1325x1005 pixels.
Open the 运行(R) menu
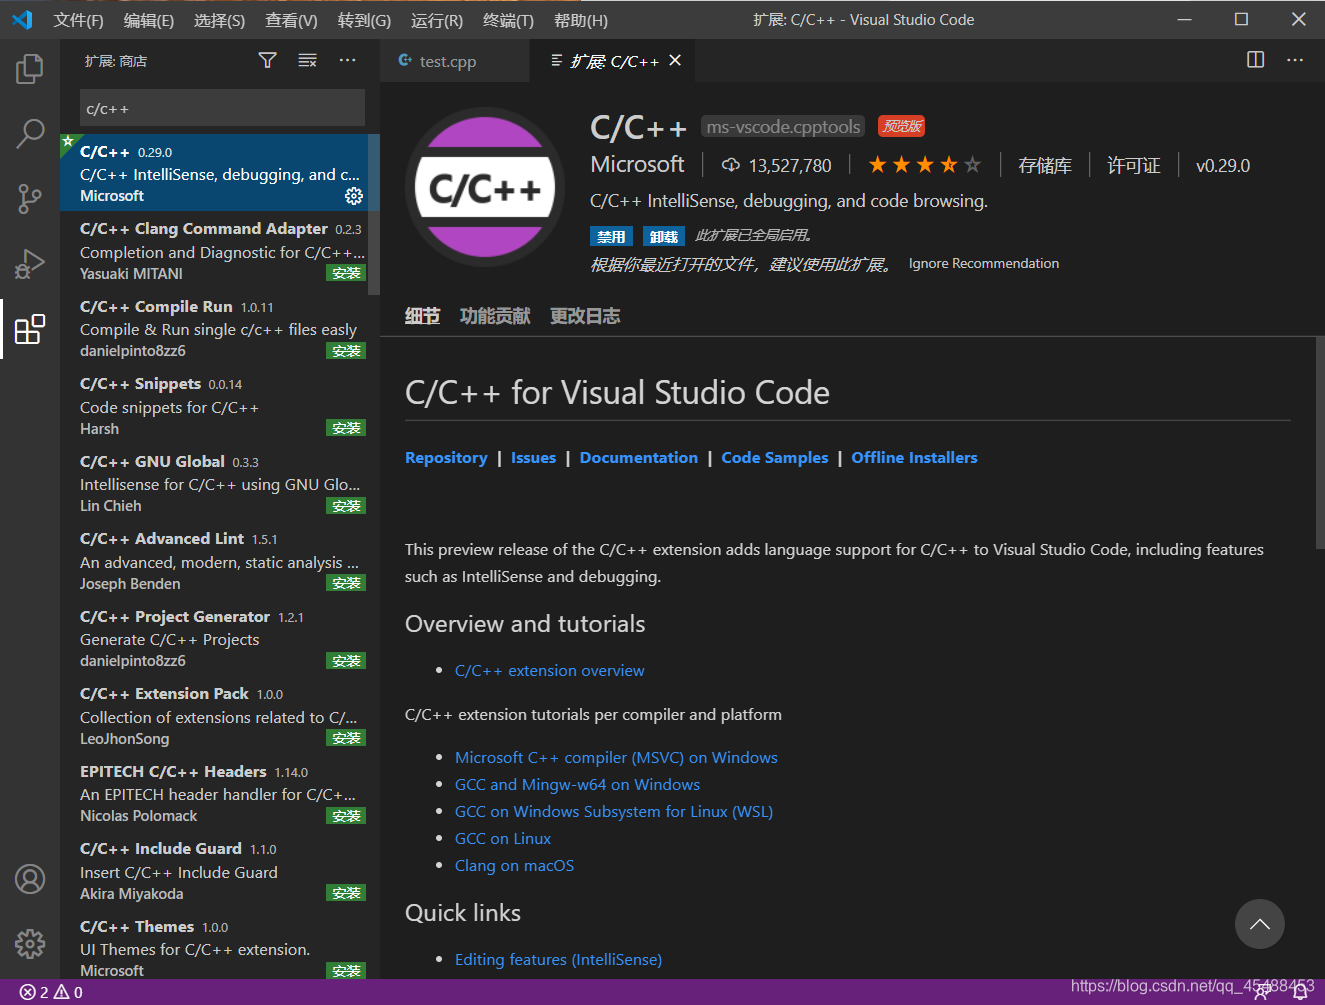[x=437, y=20]
